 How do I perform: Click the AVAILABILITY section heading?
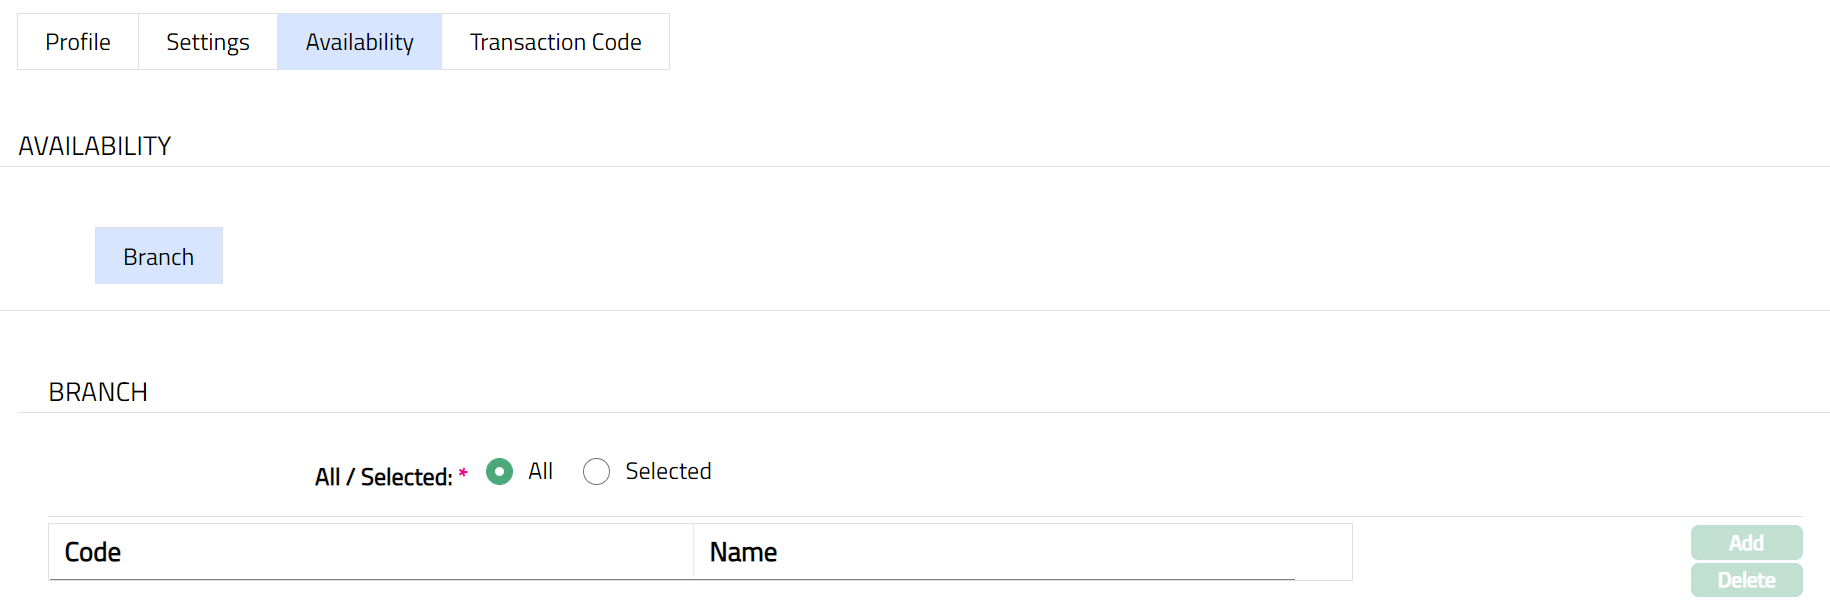point(95,146)
